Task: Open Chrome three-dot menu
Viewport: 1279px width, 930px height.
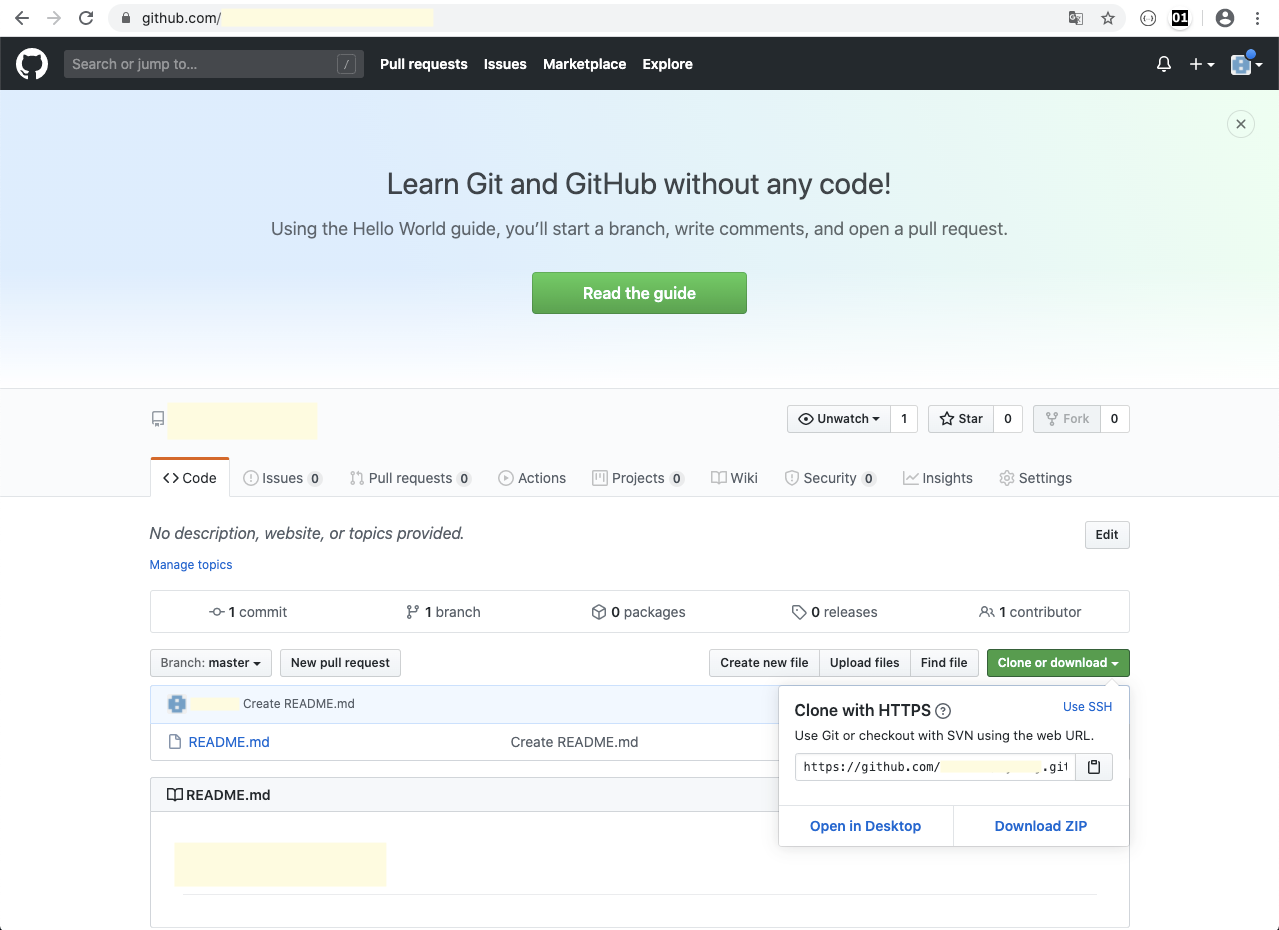Action: click(x=1257, y=18)
